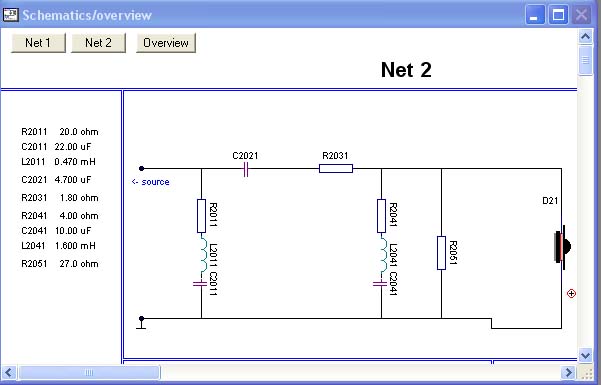Open the Overview schematic view

click(166, 43)
